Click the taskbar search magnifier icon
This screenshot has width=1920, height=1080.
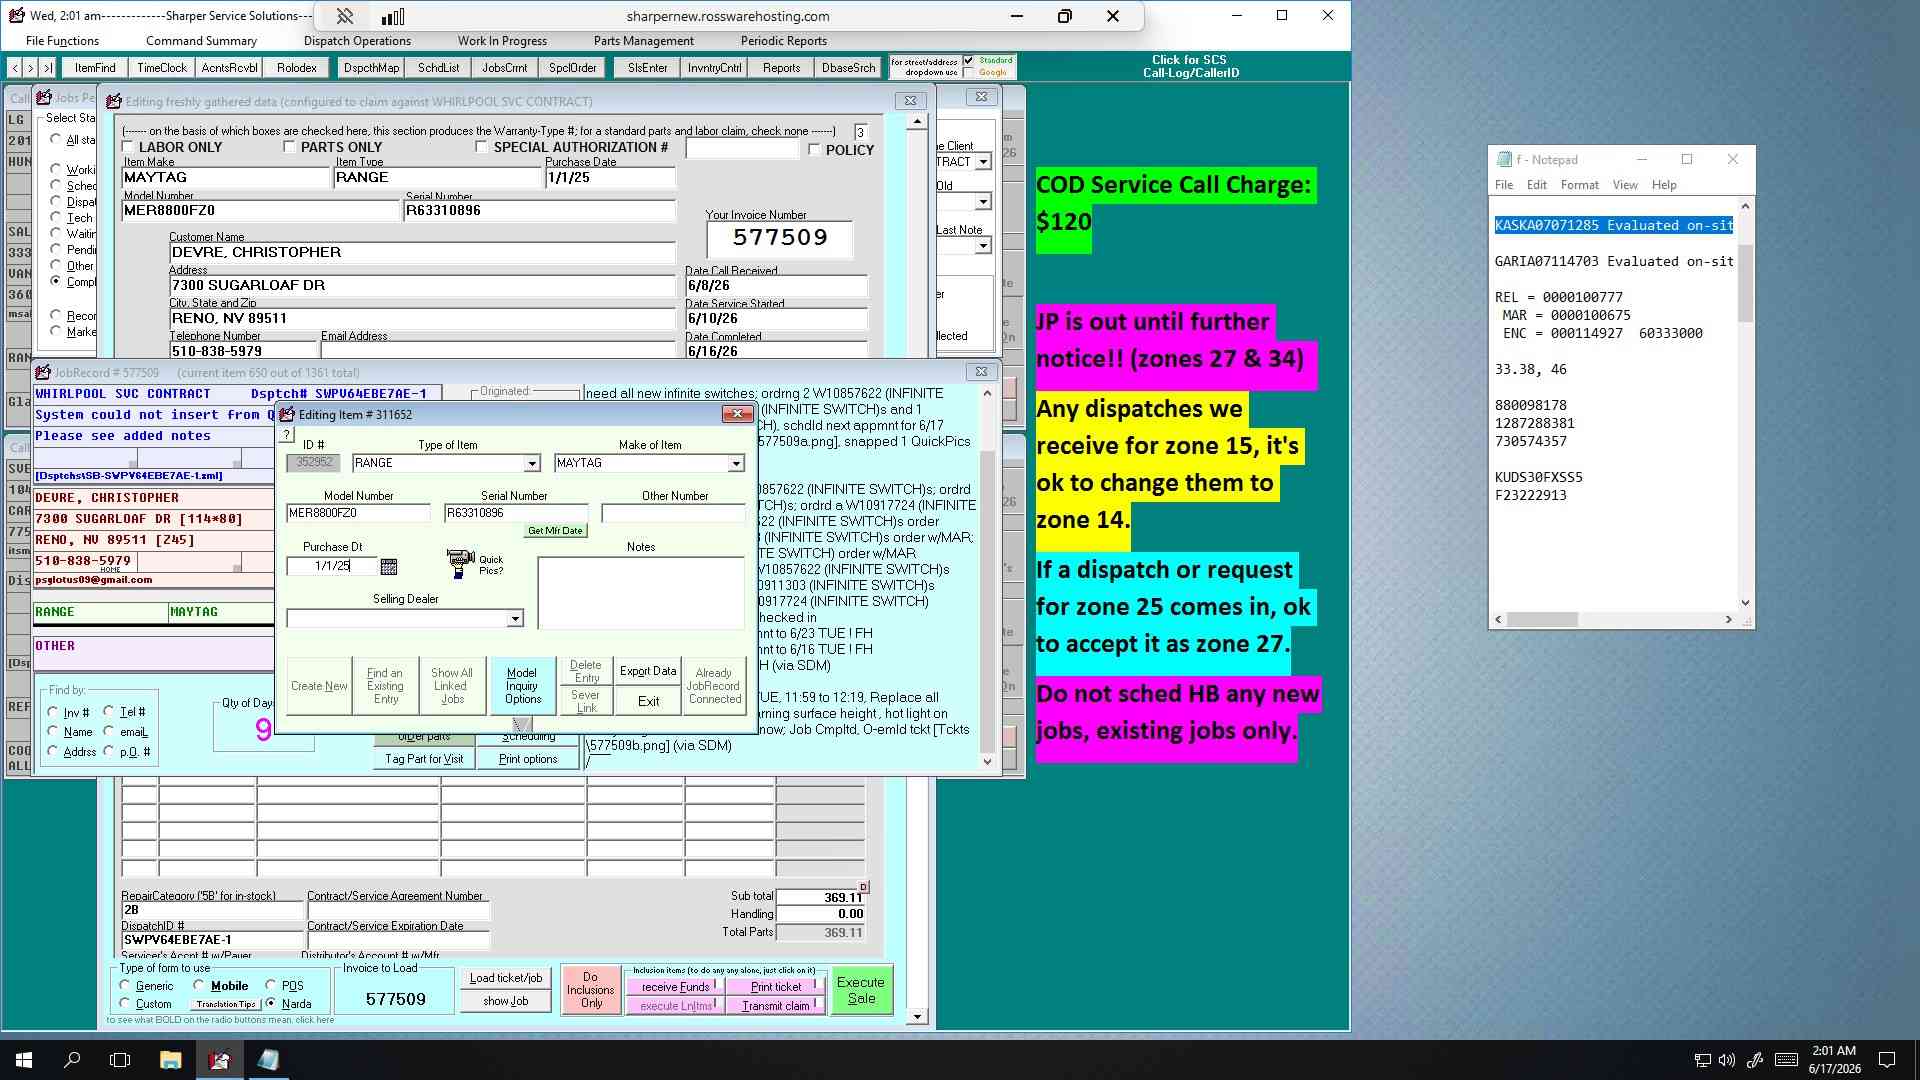click(x=72, y=1060)
